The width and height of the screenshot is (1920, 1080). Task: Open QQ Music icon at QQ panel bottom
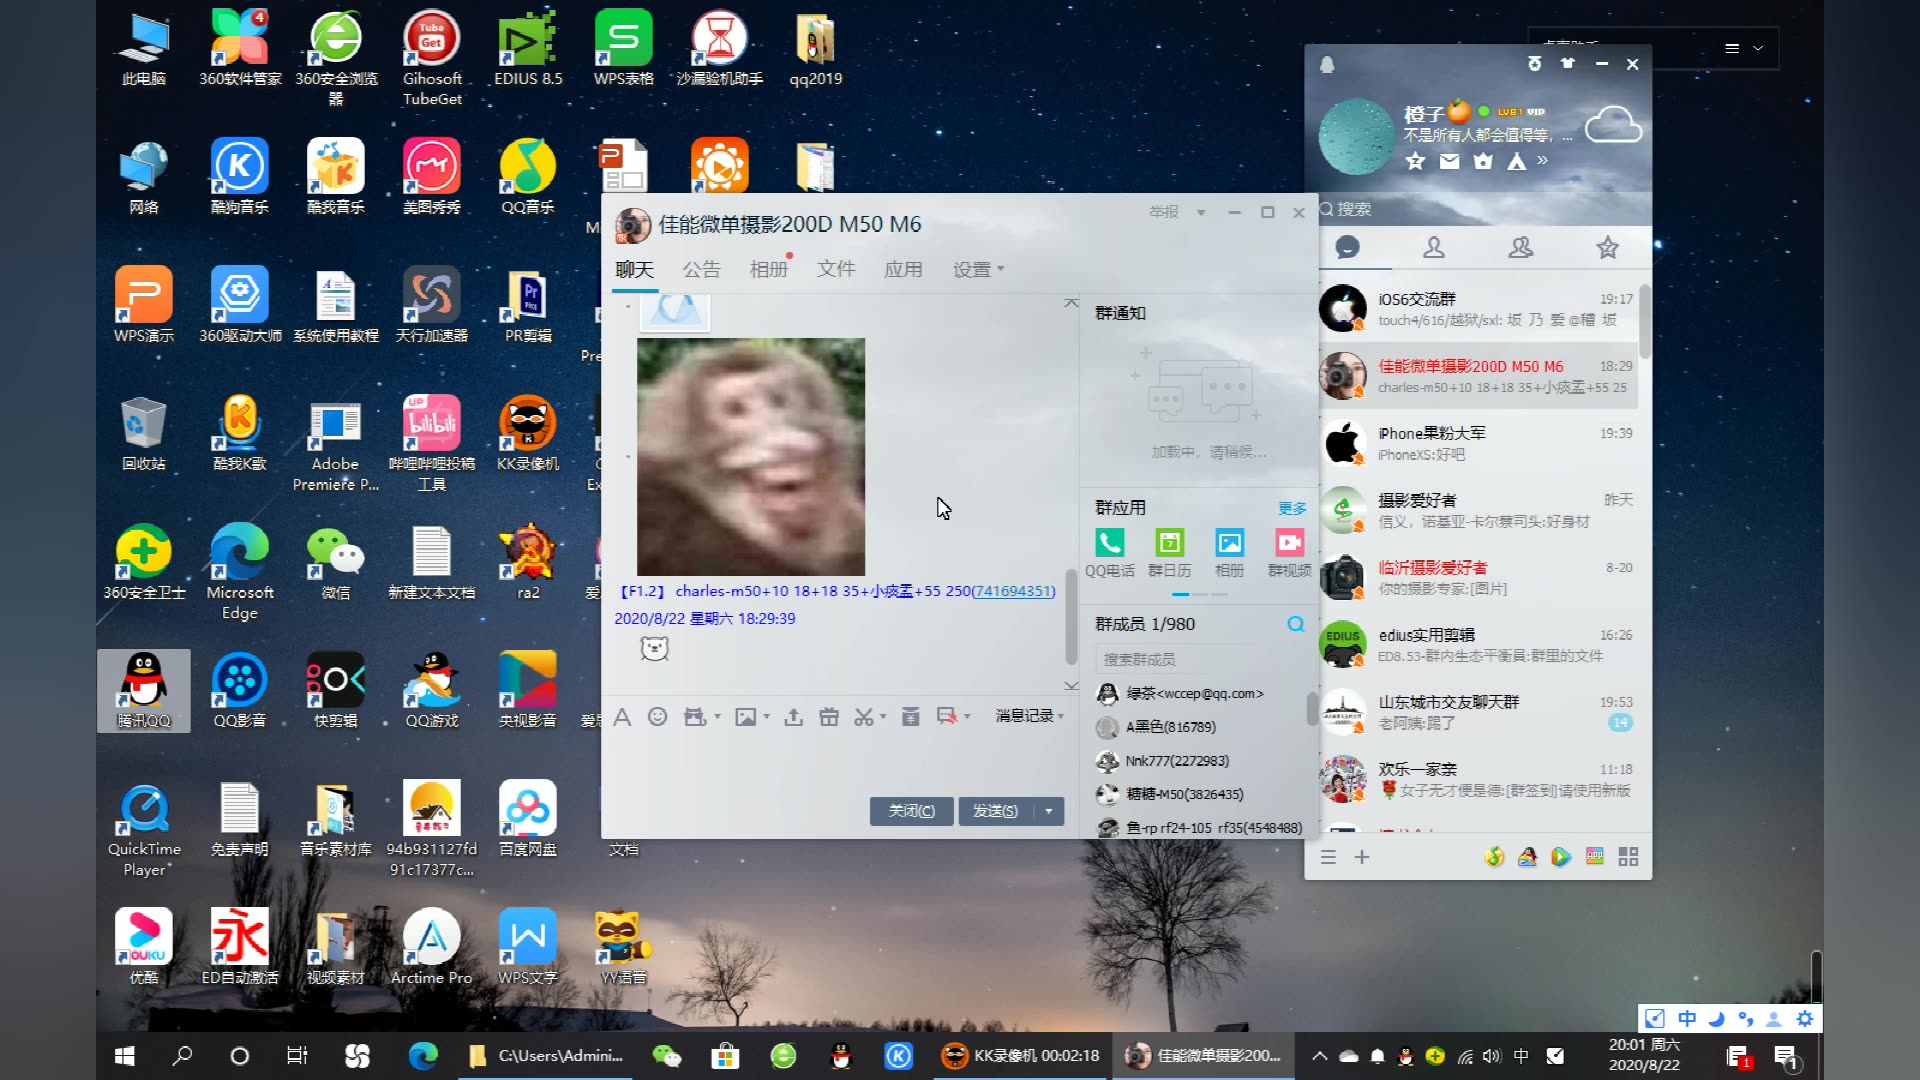[x=1494, y=857]
